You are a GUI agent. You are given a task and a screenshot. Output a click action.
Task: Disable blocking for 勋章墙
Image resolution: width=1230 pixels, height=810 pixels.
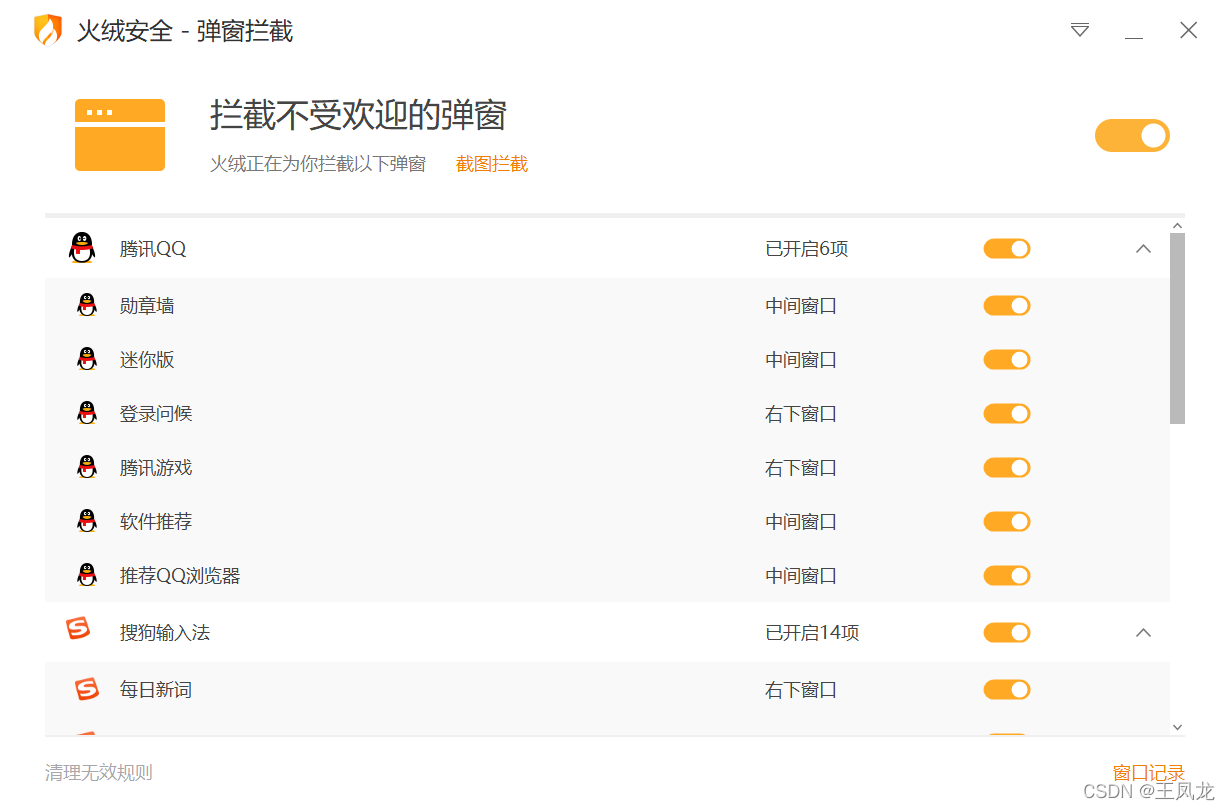(1007, 306)
